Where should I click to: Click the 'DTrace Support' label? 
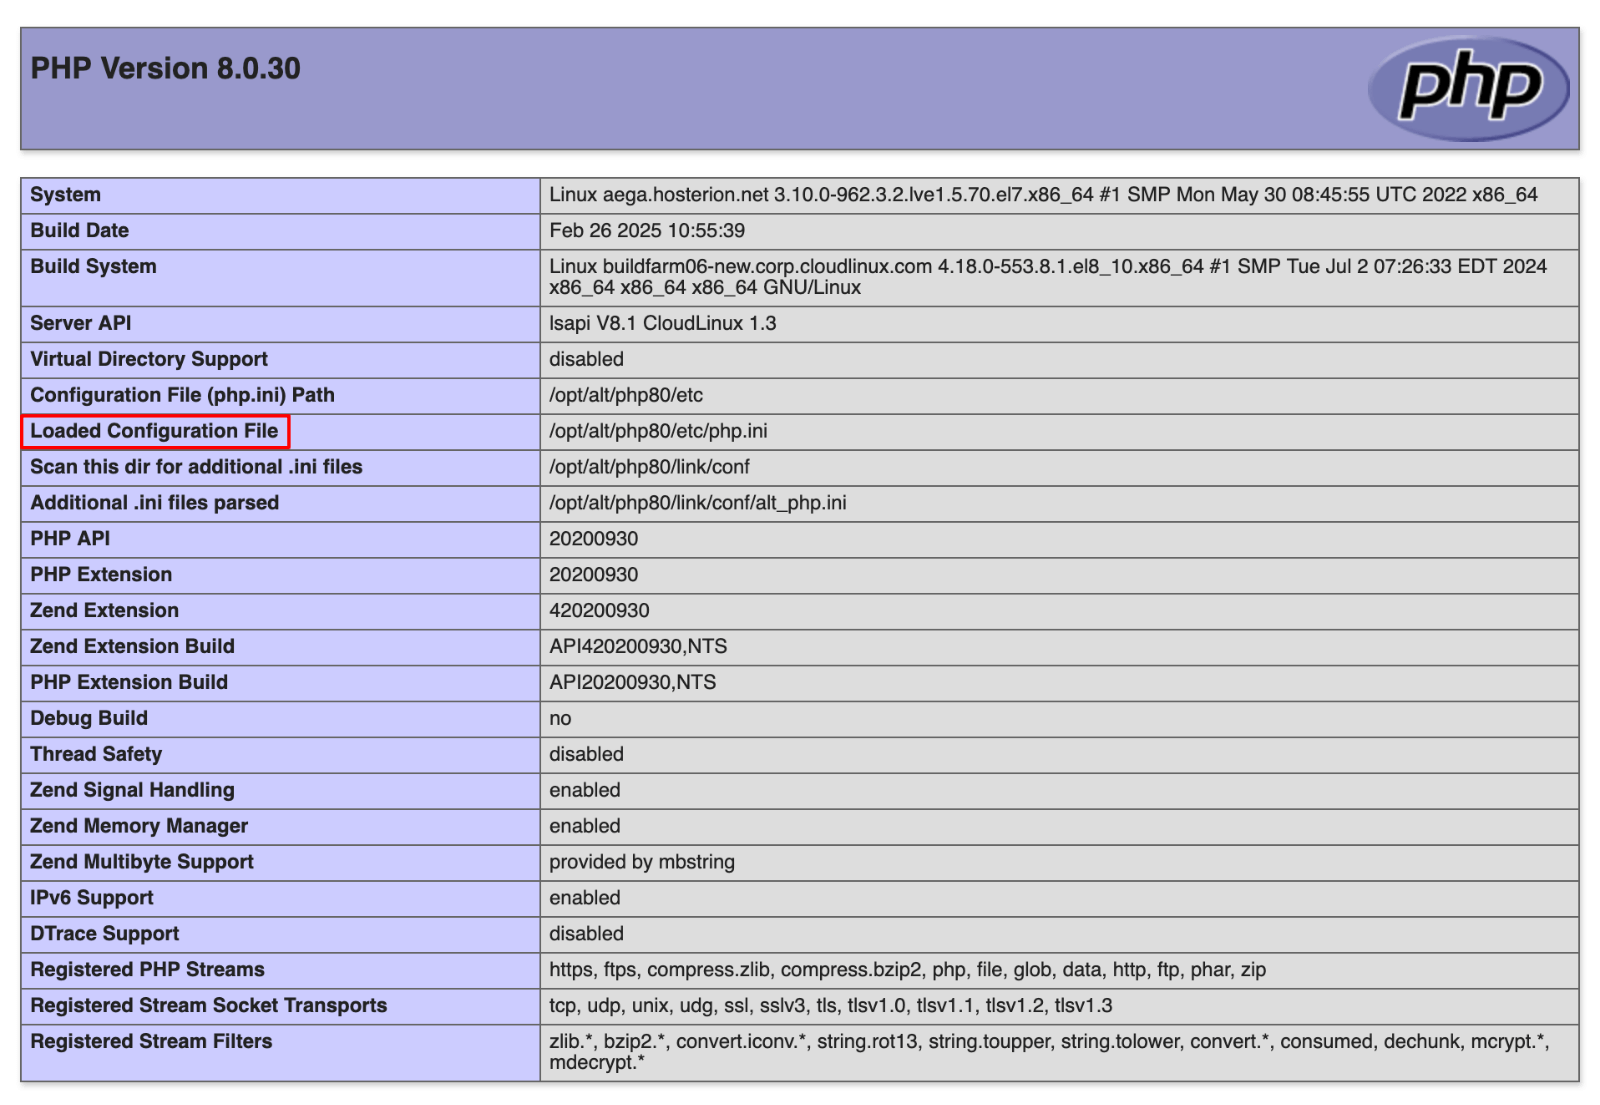pyautogui.click(x=106, y=934)
